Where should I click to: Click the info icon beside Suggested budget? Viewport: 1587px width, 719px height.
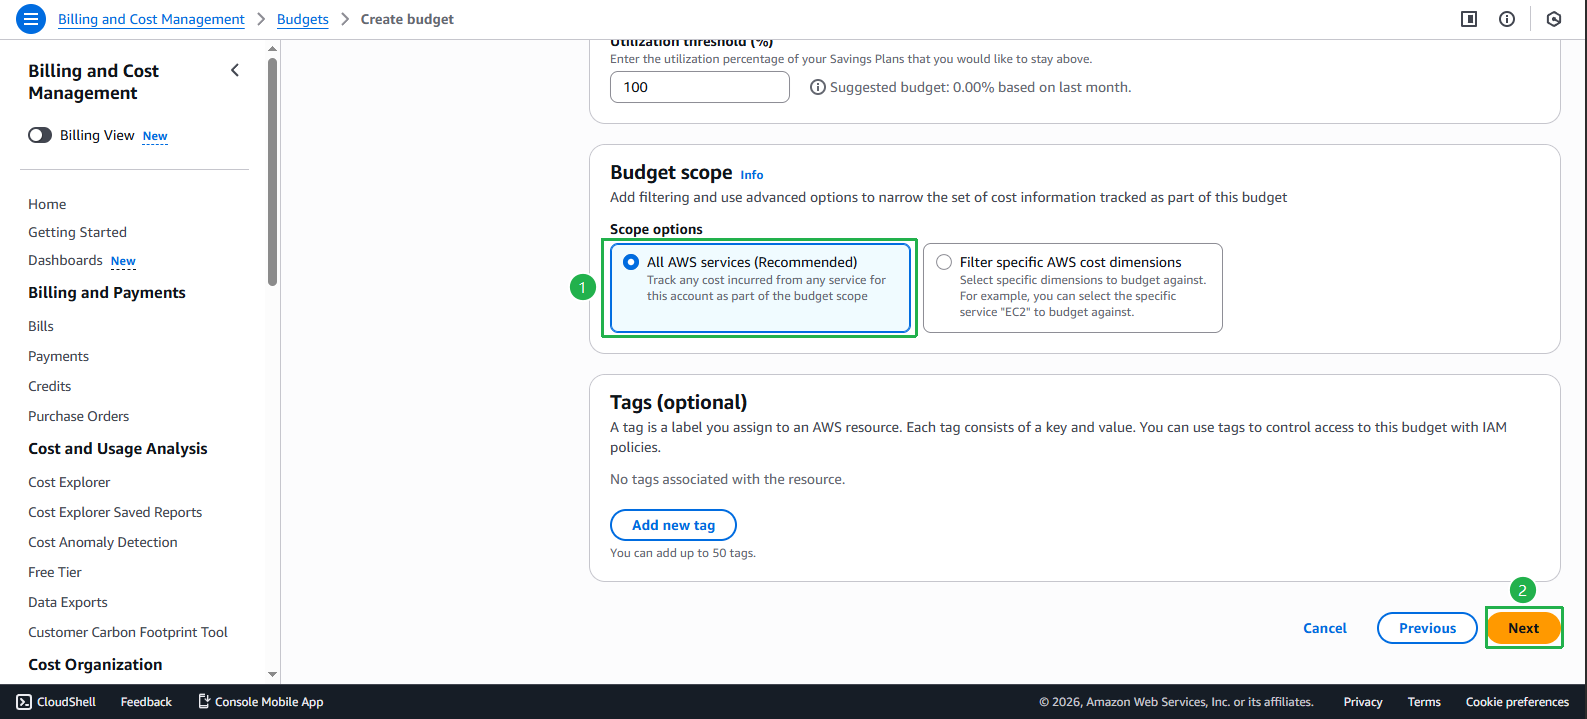tap(818, 87)
